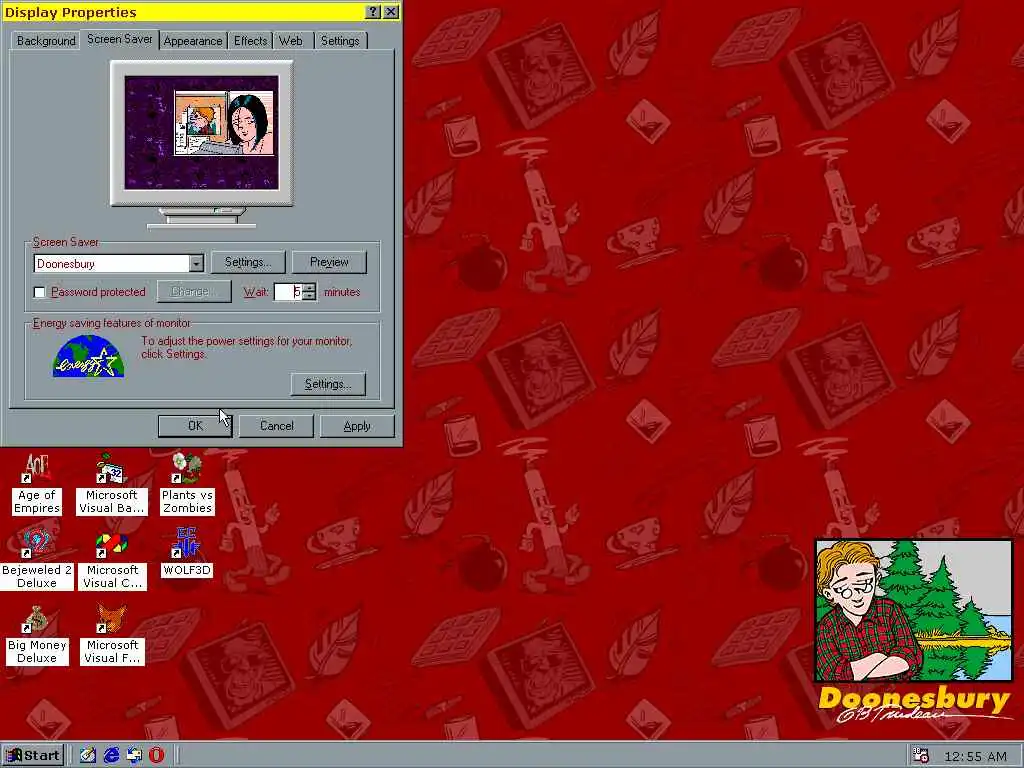Select the Bejeweled 2 Deluxe desktop icon
This screenshot has width=1024, height=768.
[37, 560]
